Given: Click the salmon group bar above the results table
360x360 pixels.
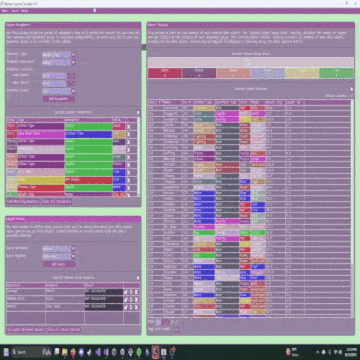Looking at the screenshot, I should (x=234, y=73).
